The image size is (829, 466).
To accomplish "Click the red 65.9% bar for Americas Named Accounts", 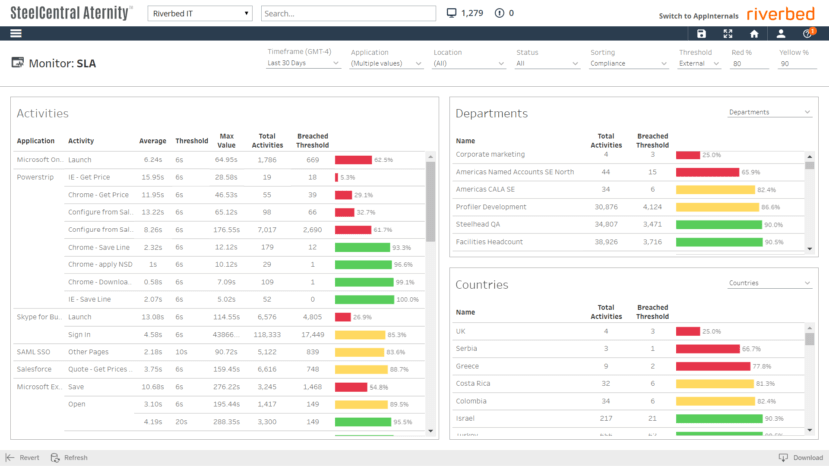I will tap(707, 172).
